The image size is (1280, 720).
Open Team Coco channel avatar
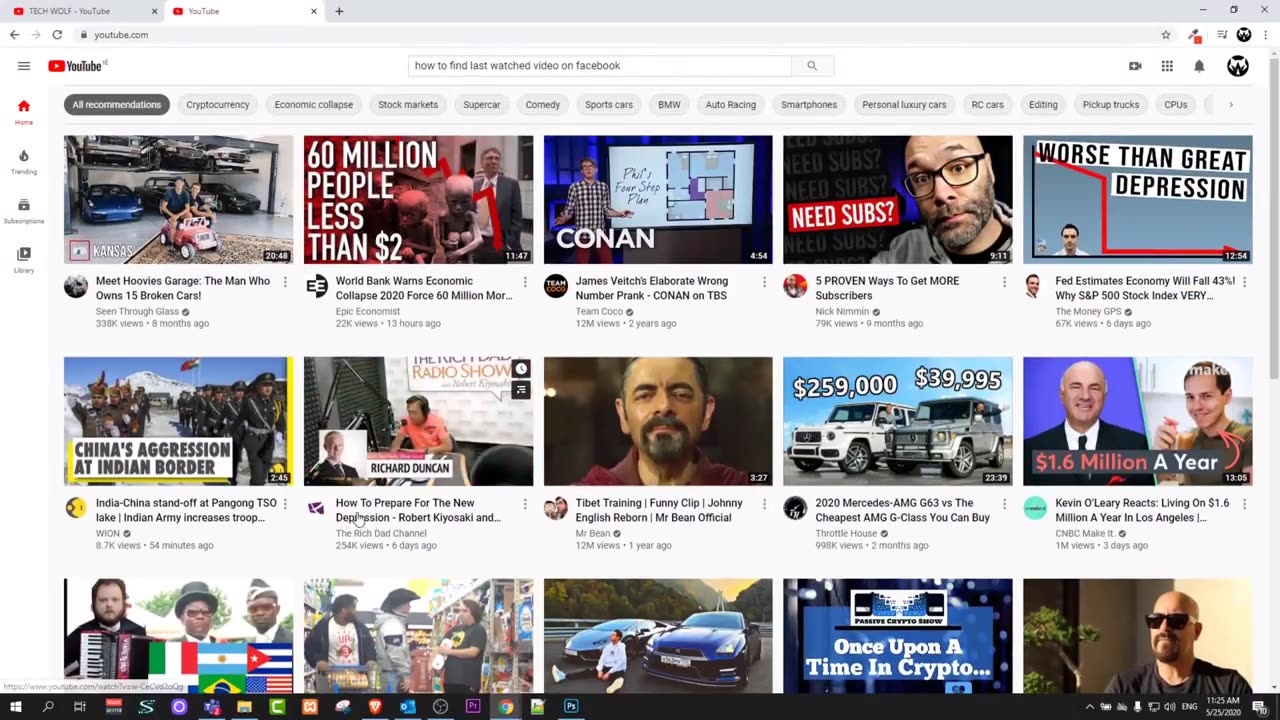(556, 287)
